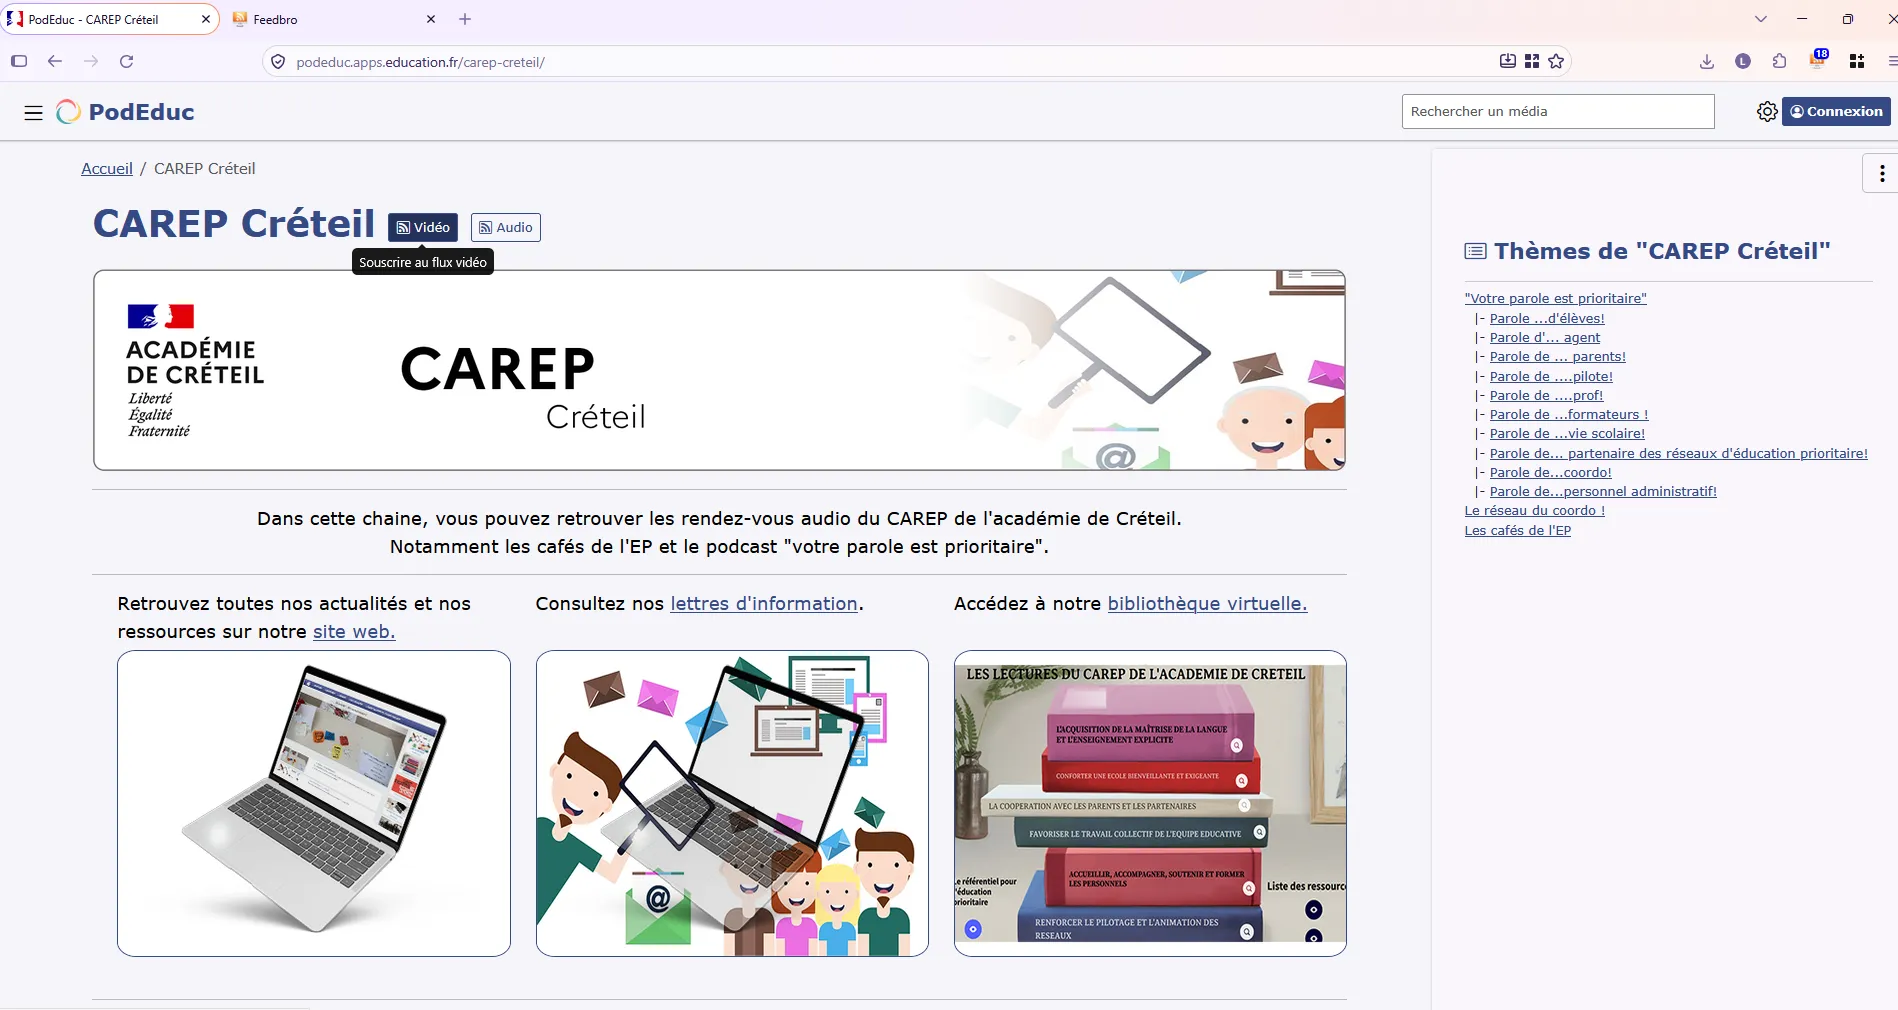Open the extensions puzzle icon

pos(1779,62)
